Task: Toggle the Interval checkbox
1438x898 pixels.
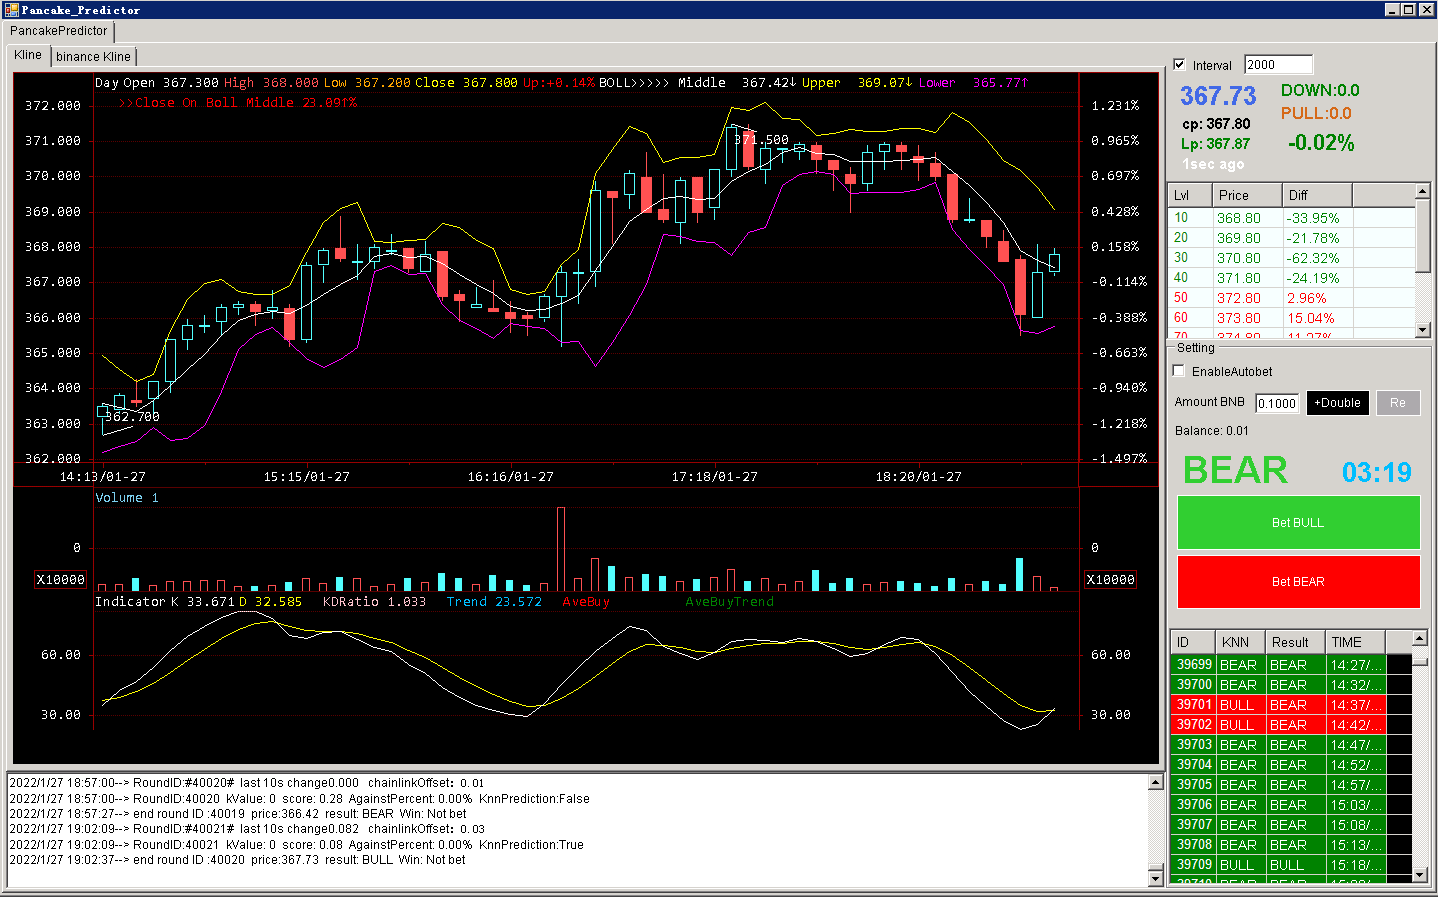Action: (1179, 65)
